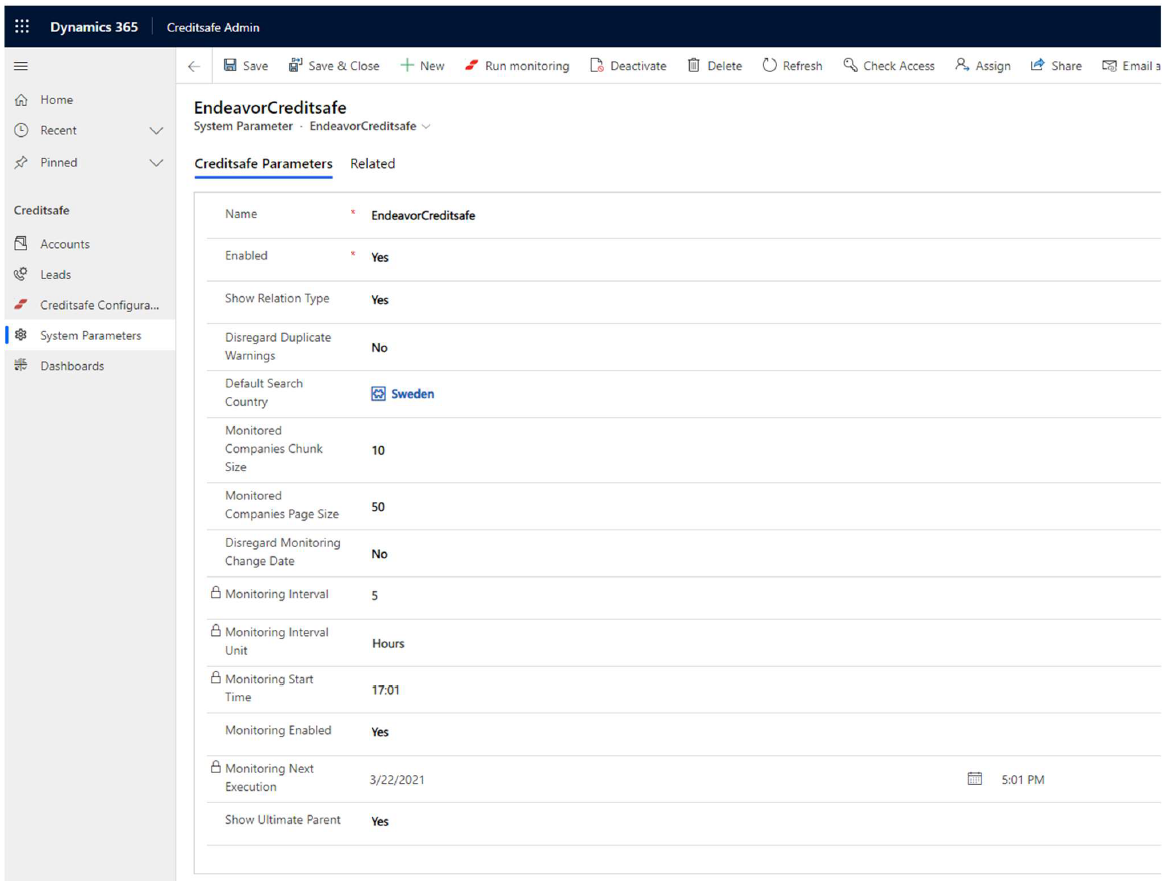
Task: Open calendar picker for Monitoring Next Execution
Action: (x=975, y=779)
